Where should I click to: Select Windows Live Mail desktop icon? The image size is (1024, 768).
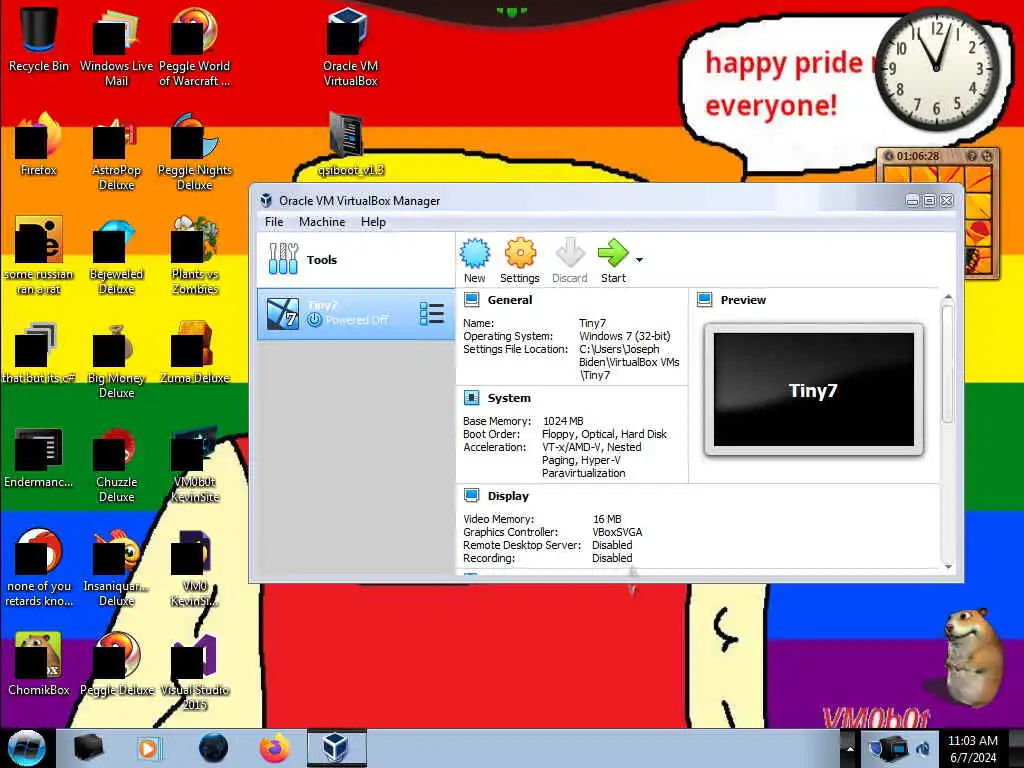[x=116, y=47]
